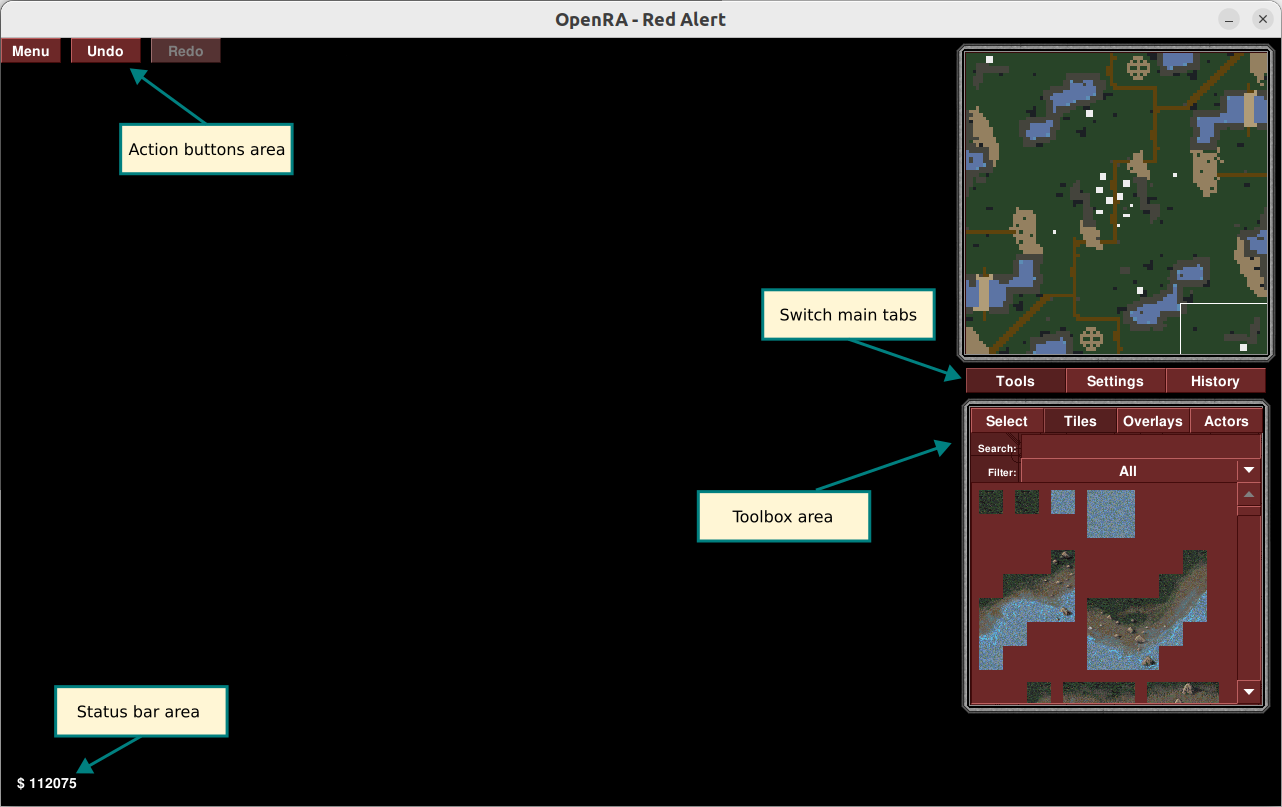Screen dimensions: 1282x807
Task: Expand the Filter dropdown arrow
Action: coord(1249,471)
